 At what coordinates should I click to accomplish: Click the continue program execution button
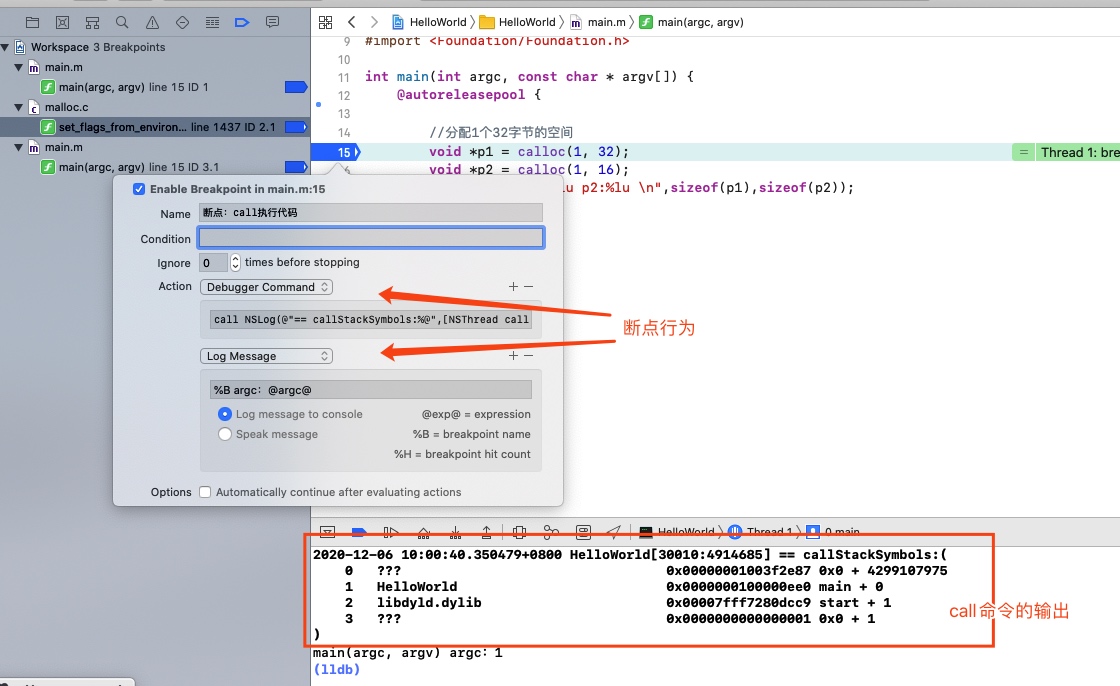point(391,532)
